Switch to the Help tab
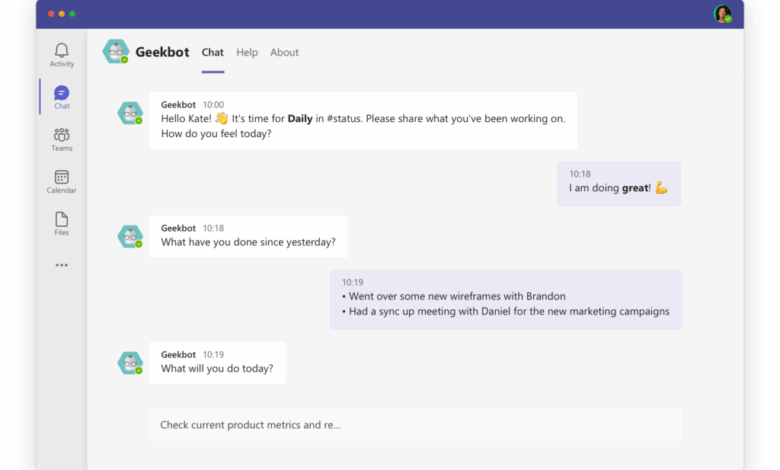780x470 pixels. (x=247, y=52)
